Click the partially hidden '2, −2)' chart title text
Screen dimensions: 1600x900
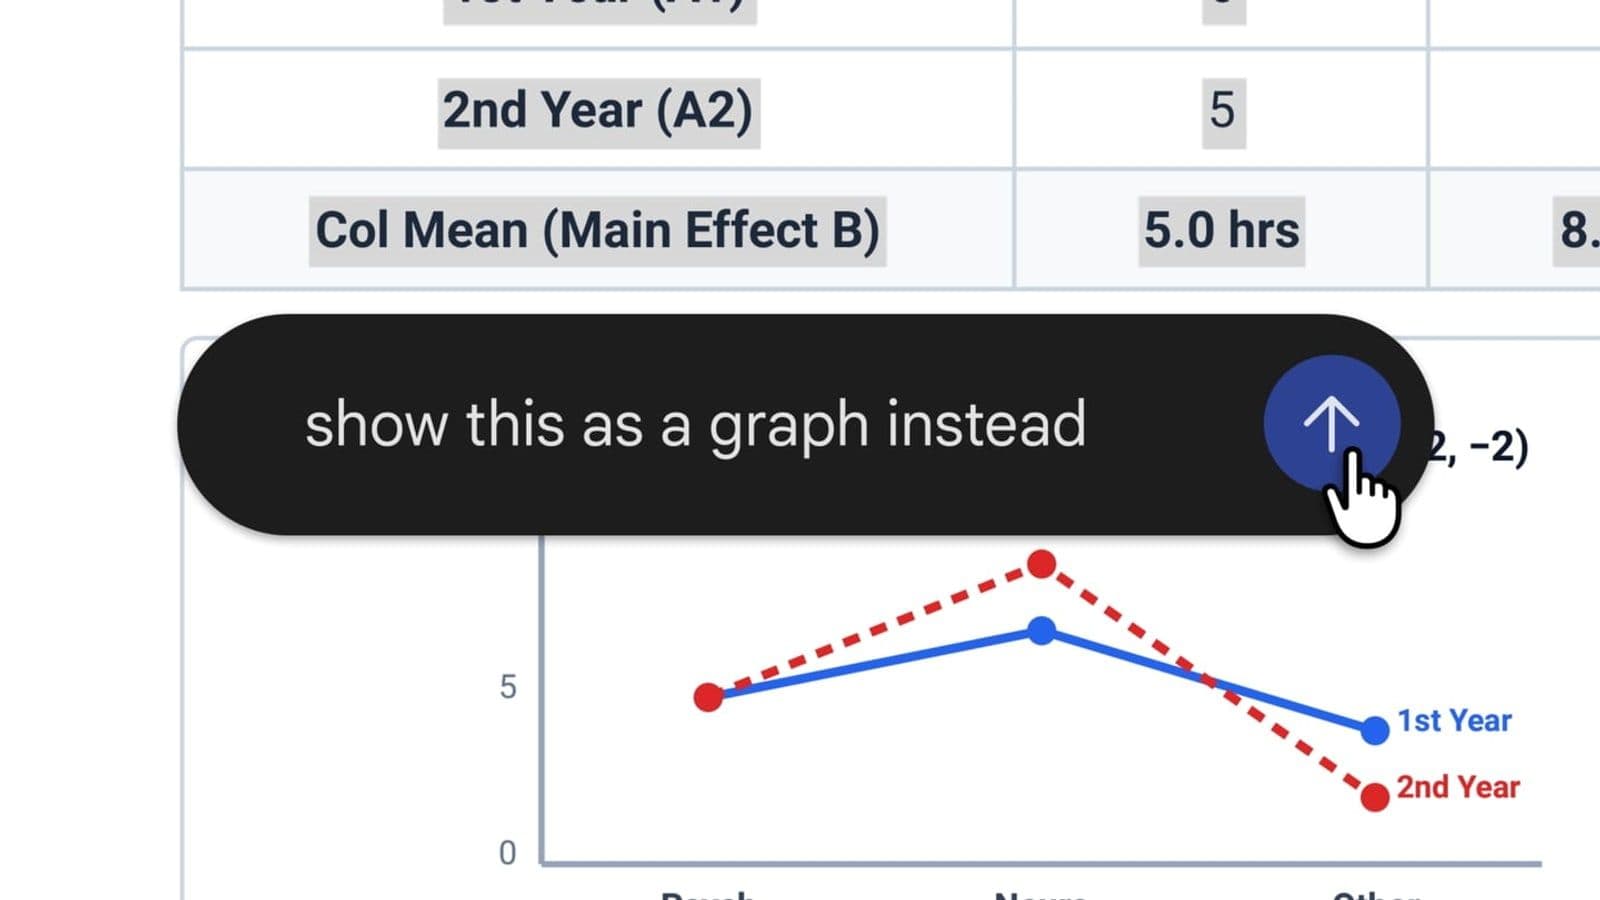[x=1478, y=446]
